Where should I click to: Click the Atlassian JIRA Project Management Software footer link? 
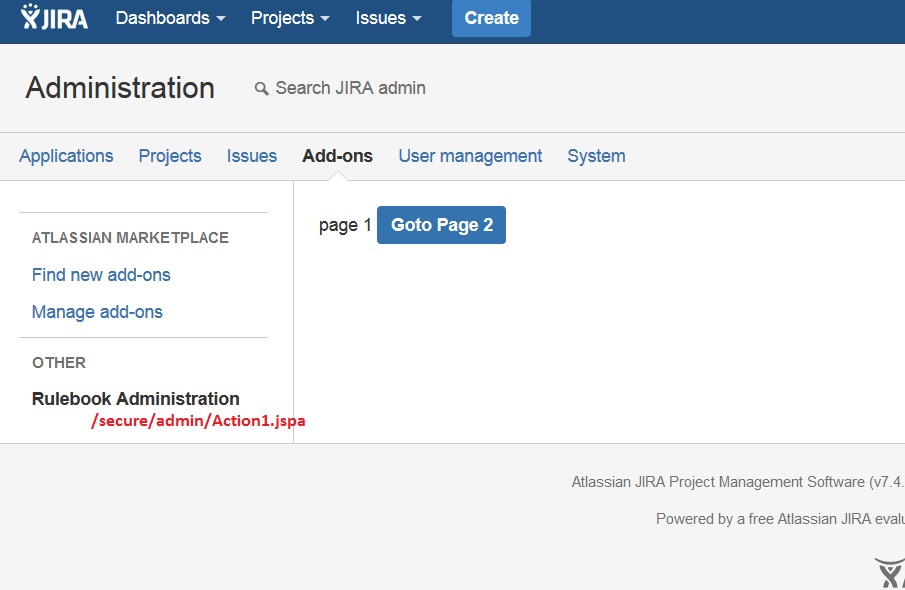pyautogui.click(x=718, y=482)
